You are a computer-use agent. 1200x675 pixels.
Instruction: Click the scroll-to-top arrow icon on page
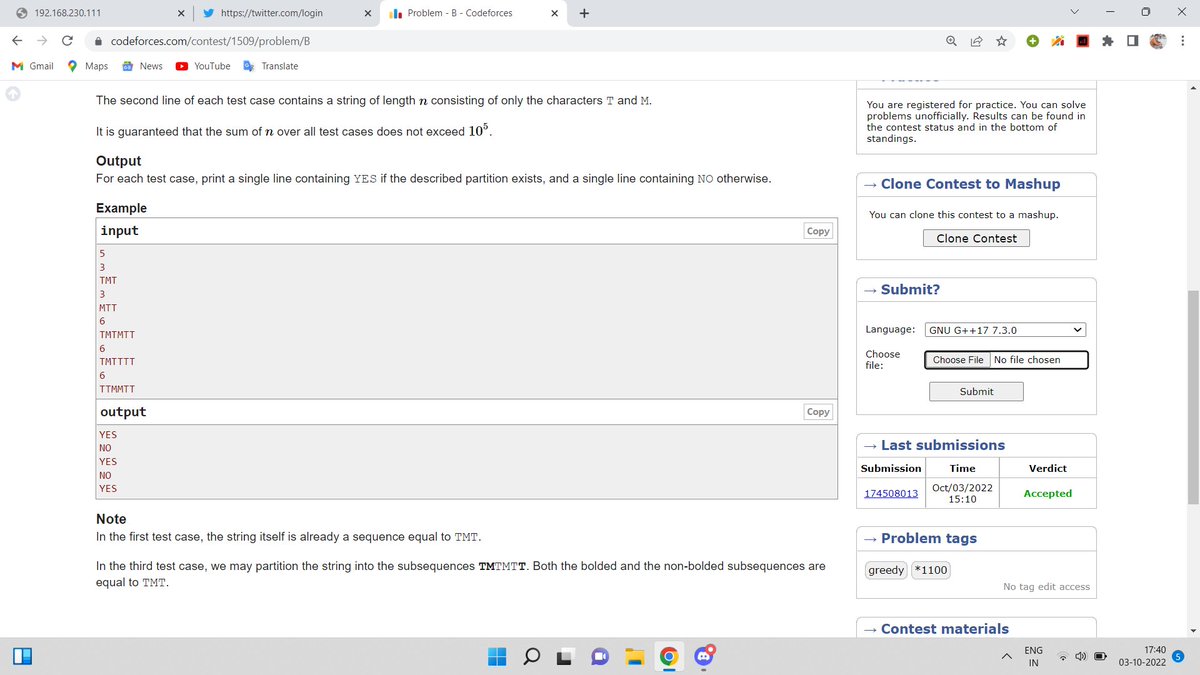pyautogui.click(x=14, y=94)
